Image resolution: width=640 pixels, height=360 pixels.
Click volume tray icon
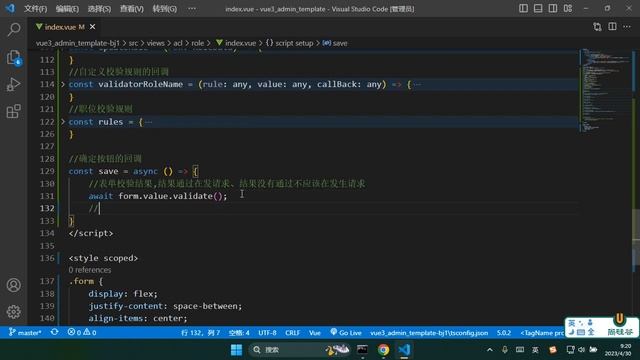[x=582, y=350]
